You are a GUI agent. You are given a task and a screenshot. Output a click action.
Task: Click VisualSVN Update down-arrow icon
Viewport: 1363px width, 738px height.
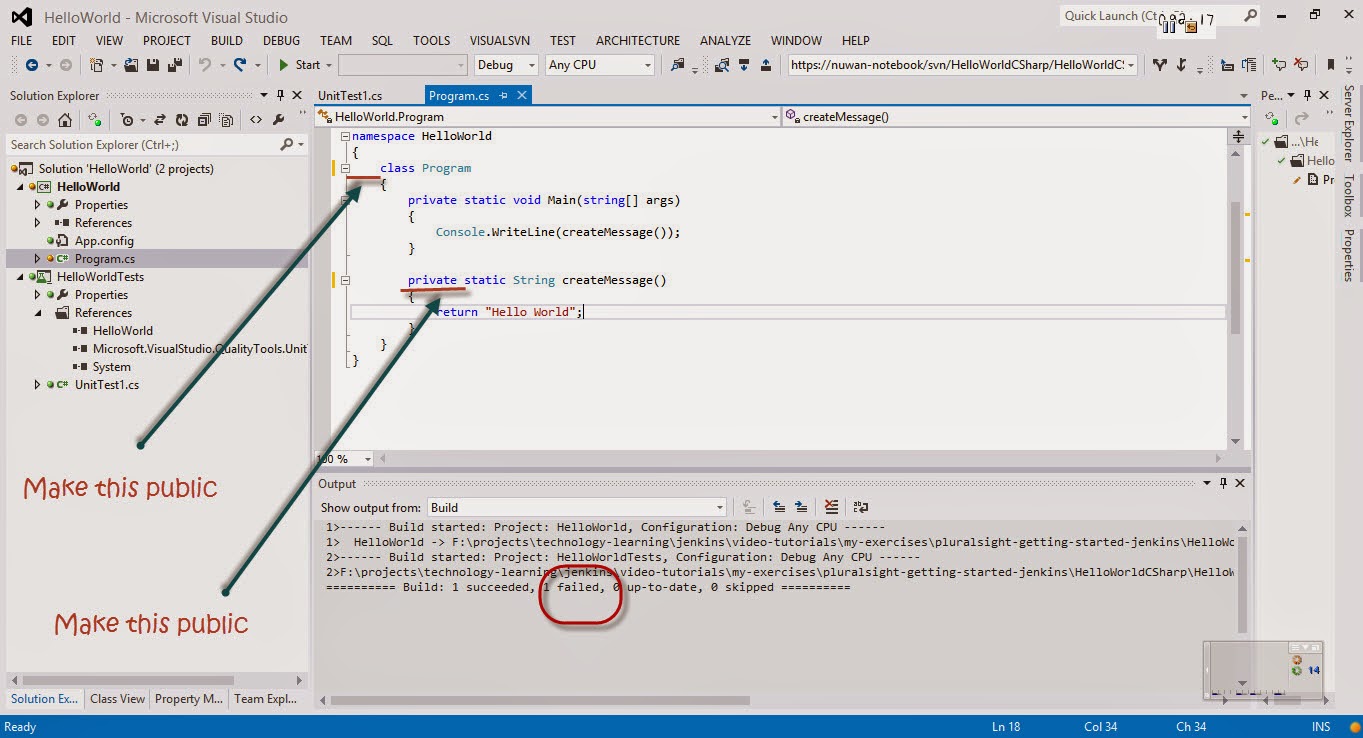click(x=745, y=65)
